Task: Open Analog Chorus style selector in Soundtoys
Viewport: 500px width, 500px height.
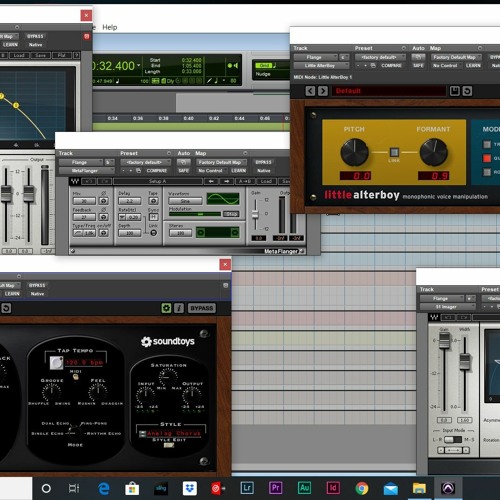Action: click(173, 433)
